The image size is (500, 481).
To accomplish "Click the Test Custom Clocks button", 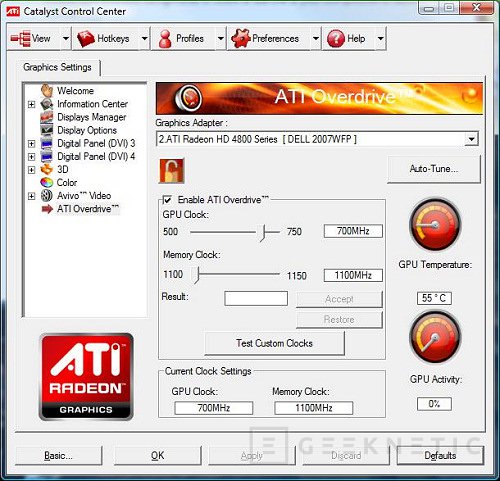I will (x=274, y=343).
